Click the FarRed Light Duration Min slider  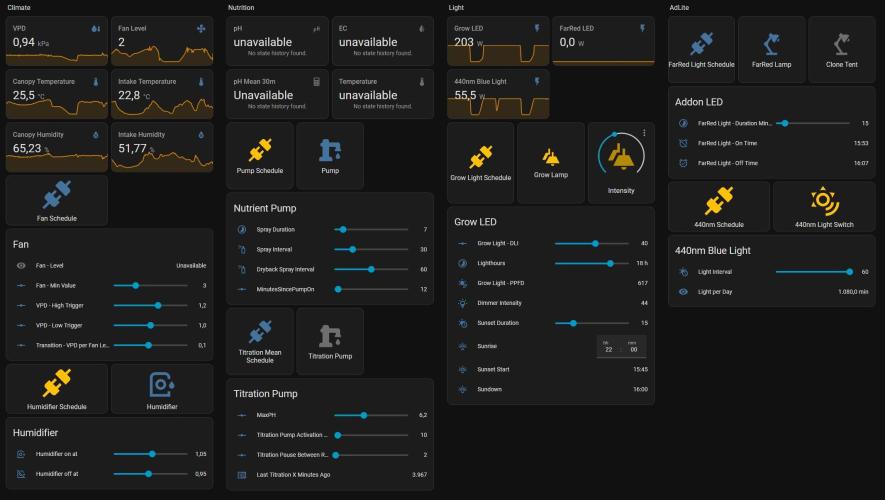point(813,123)
